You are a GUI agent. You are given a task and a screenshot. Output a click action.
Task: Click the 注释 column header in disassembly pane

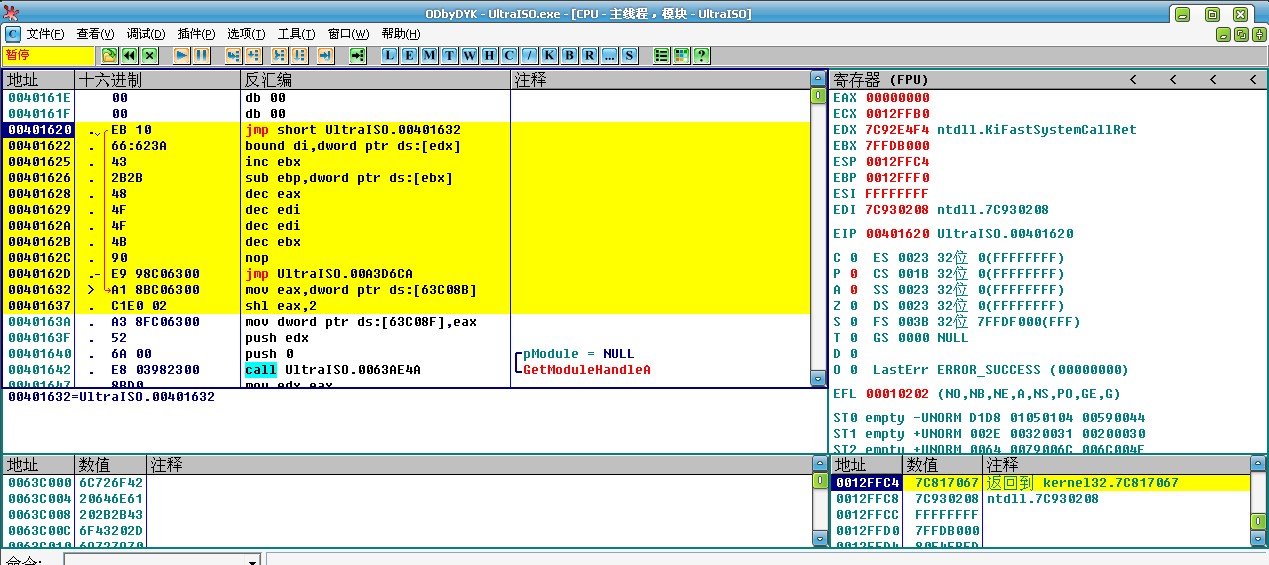[660, 80]
